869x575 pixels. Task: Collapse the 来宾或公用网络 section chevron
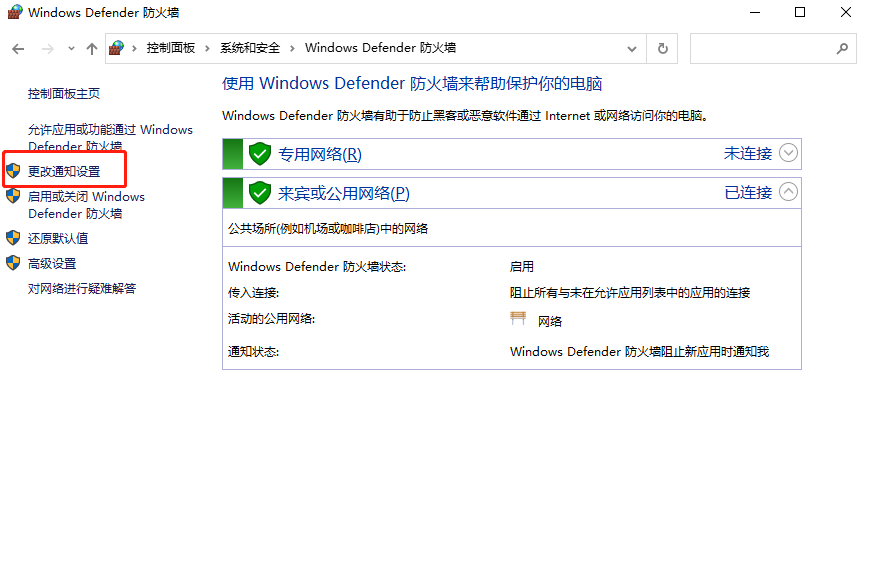(x=788, y=192)
